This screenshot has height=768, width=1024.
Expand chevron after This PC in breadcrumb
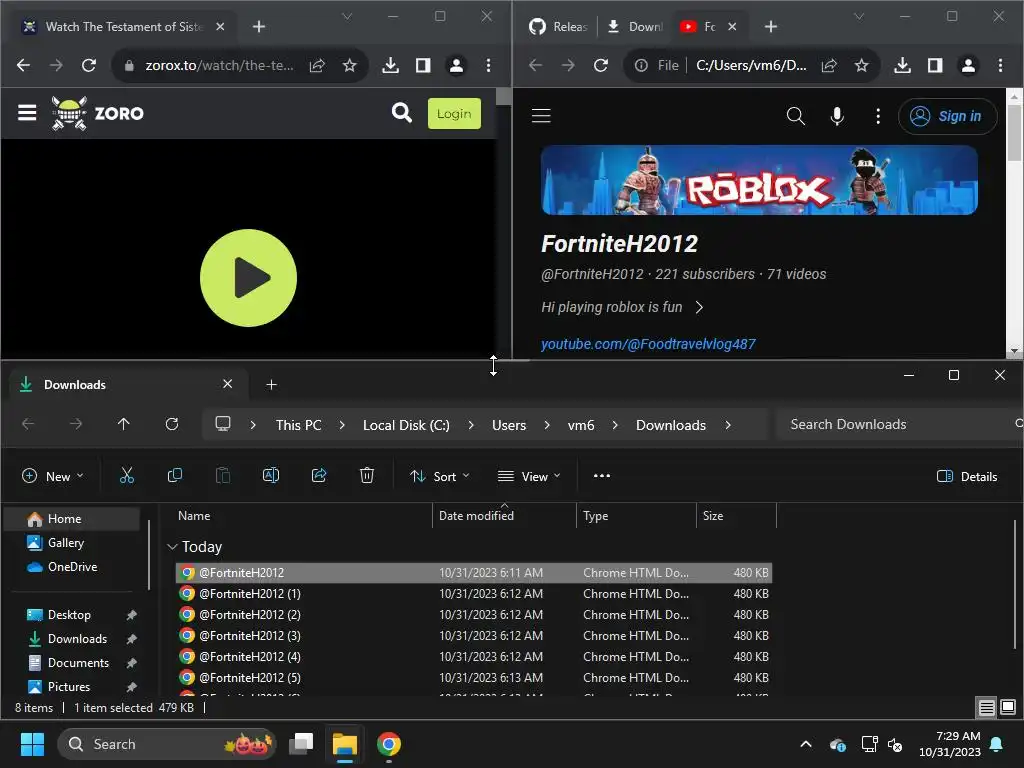coord(342,425)
